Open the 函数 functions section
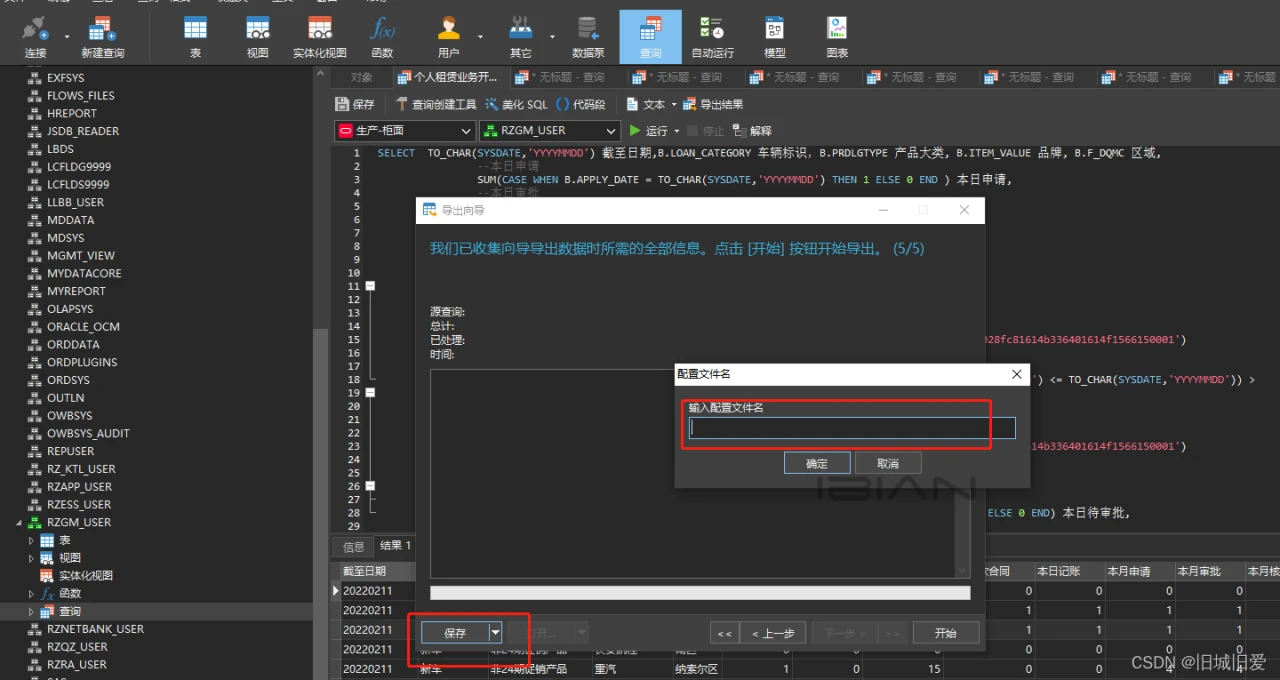 coord(382,37)
